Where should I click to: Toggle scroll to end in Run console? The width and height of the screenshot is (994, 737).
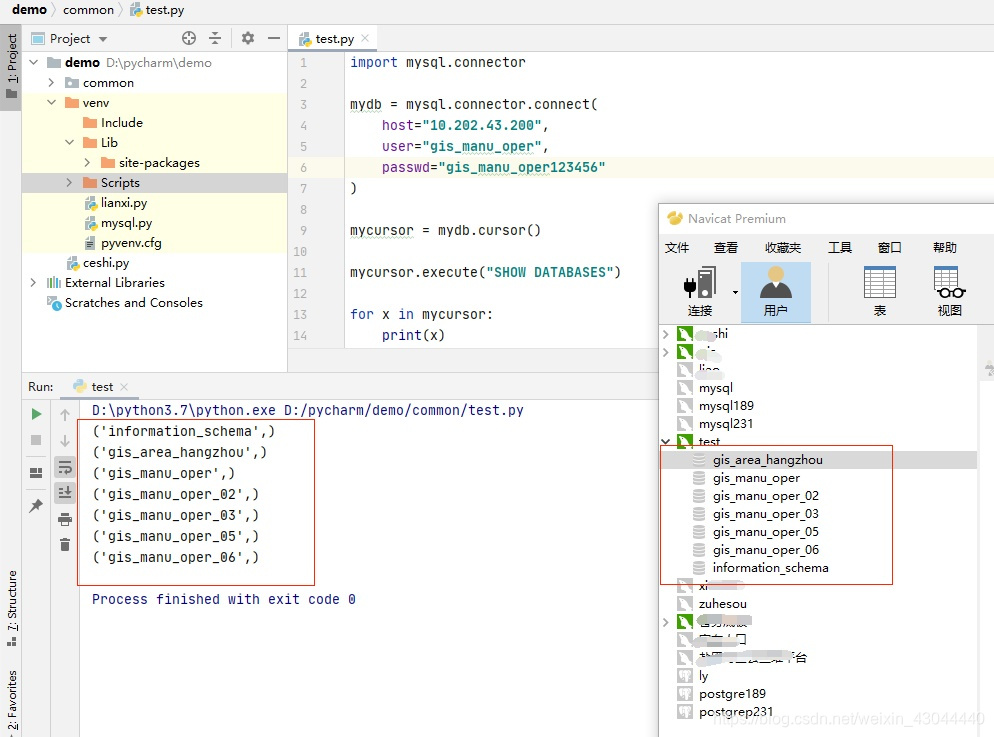point(65,492)
